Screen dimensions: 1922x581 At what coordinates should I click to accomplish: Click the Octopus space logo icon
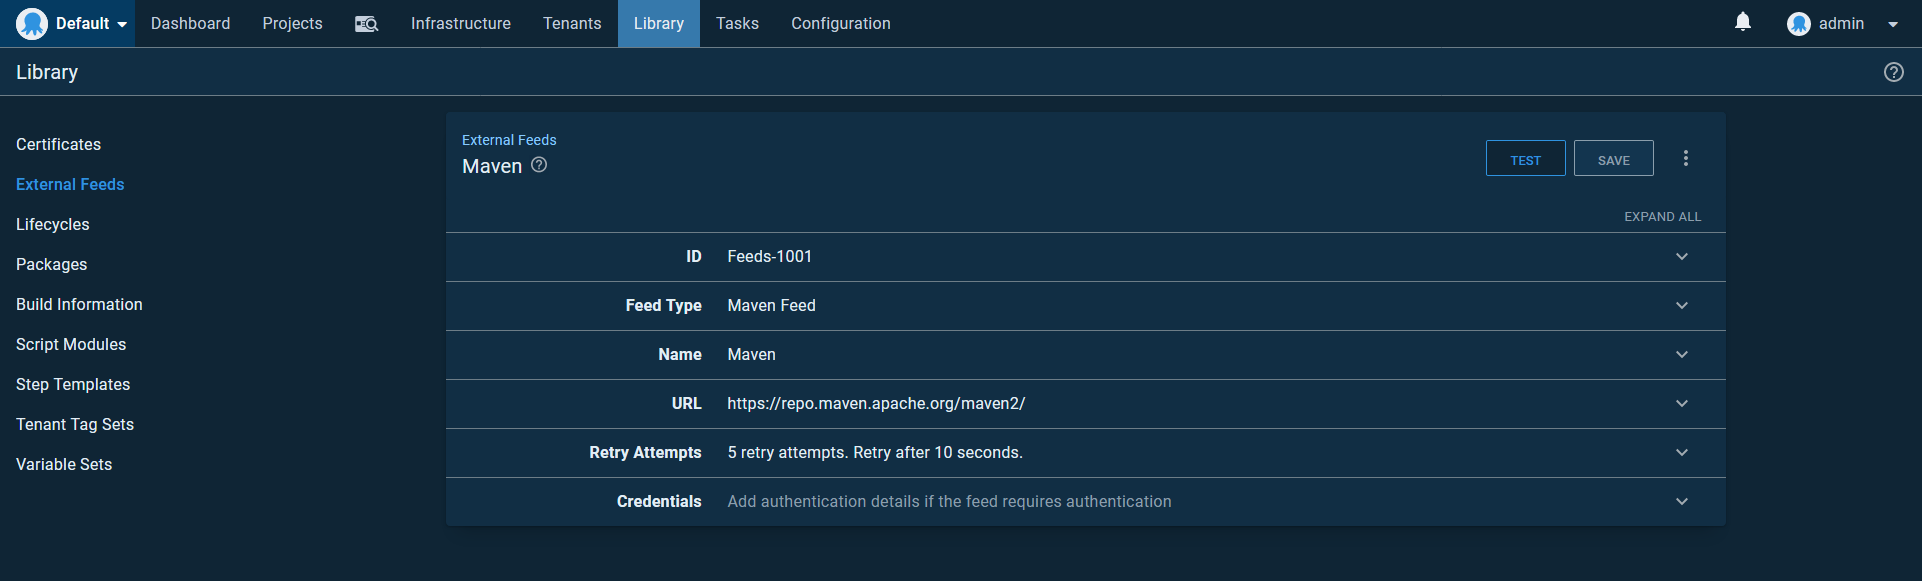(x=32, y=24)
